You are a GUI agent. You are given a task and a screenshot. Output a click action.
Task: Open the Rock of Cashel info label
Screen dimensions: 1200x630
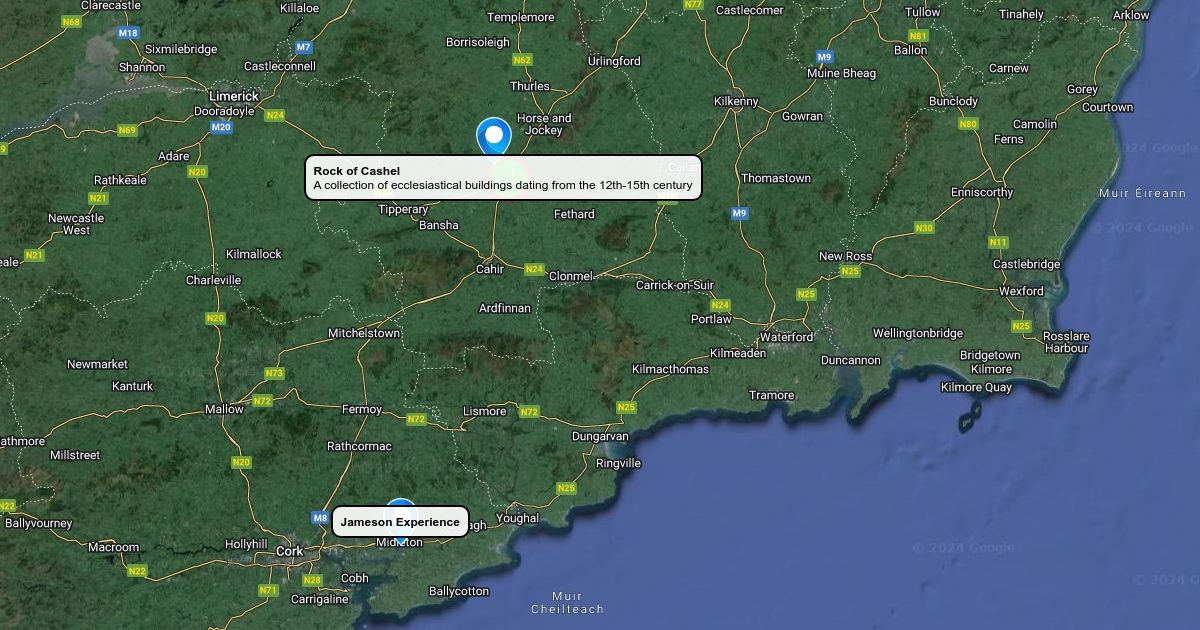tap(503, 178)
